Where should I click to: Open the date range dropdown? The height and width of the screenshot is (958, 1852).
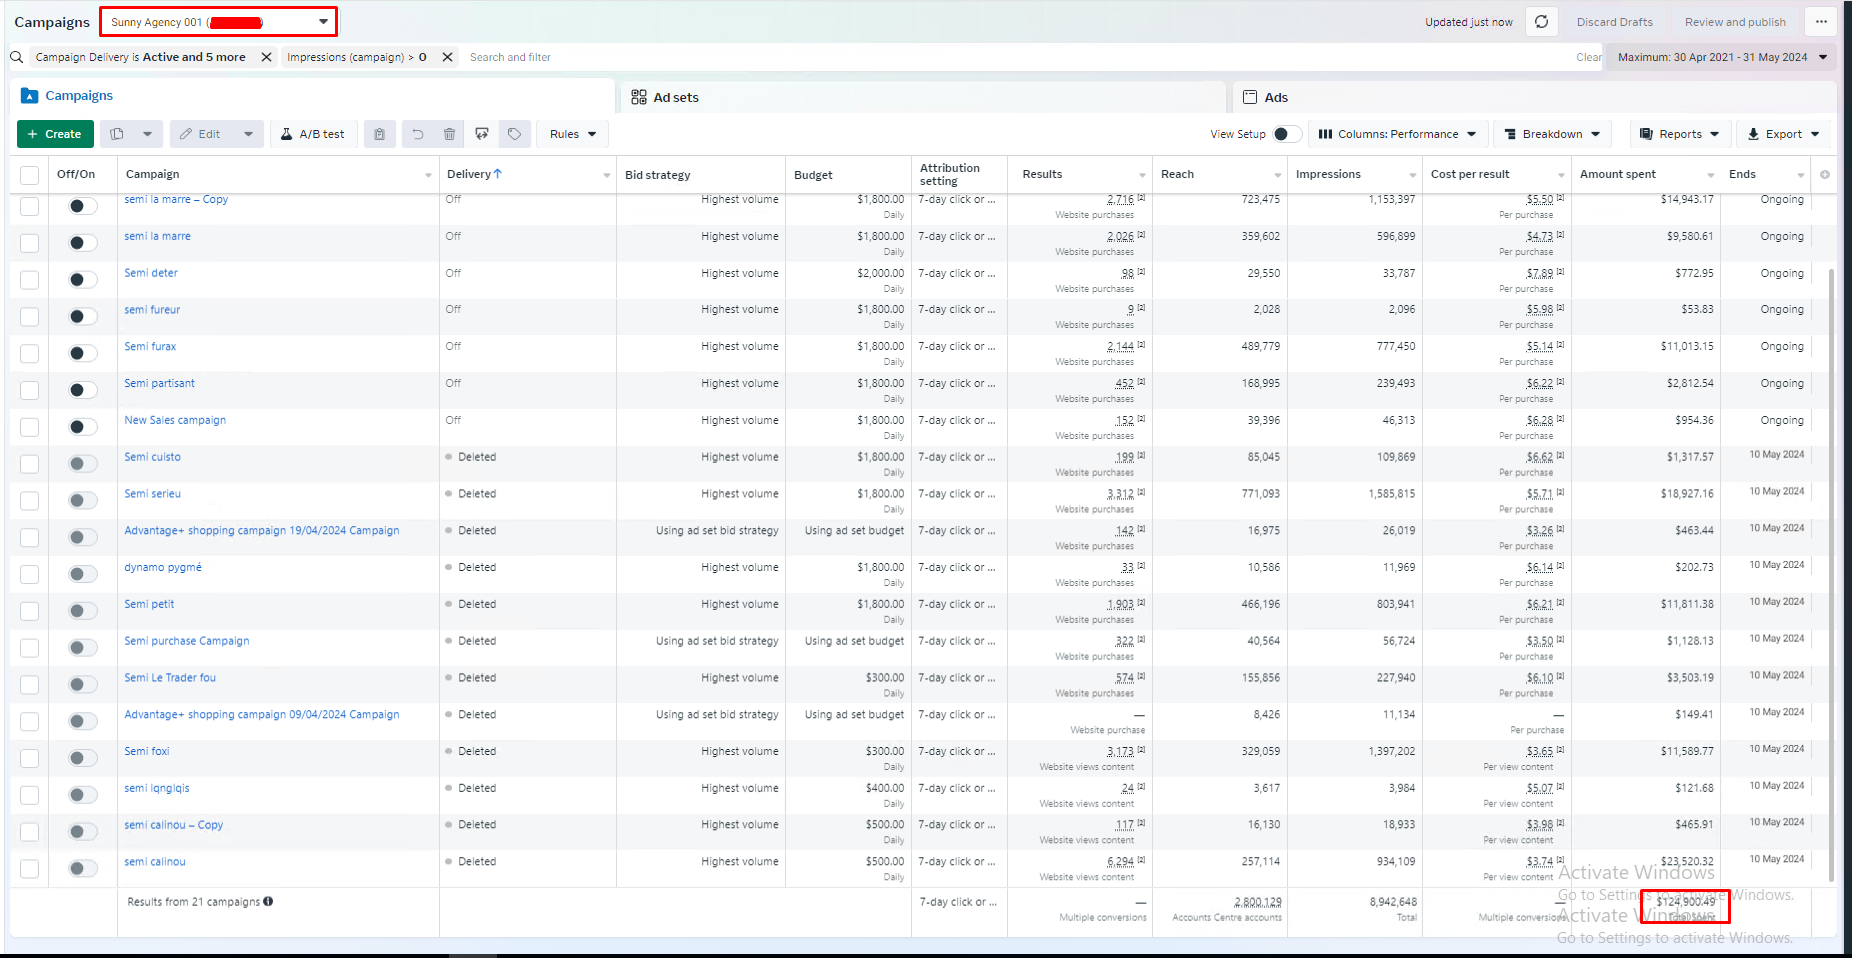click(x=1721, y=57)
